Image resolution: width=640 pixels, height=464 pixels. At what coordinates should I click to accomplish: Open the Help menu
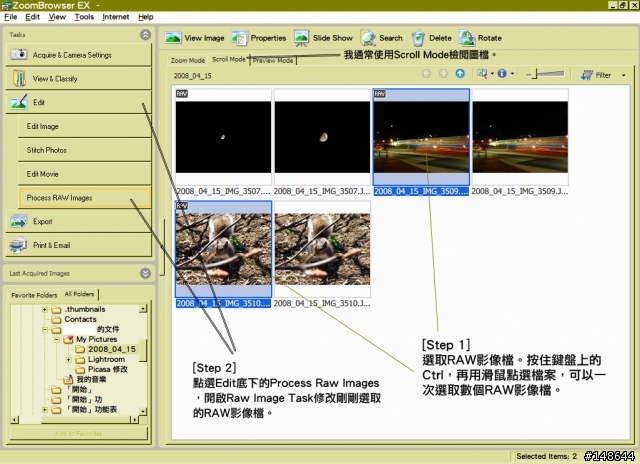146,17
